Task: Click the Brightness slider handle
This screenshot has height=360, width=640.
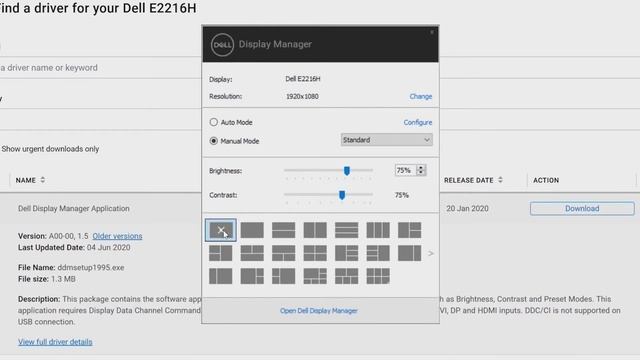Action: (x=347, y=171)
